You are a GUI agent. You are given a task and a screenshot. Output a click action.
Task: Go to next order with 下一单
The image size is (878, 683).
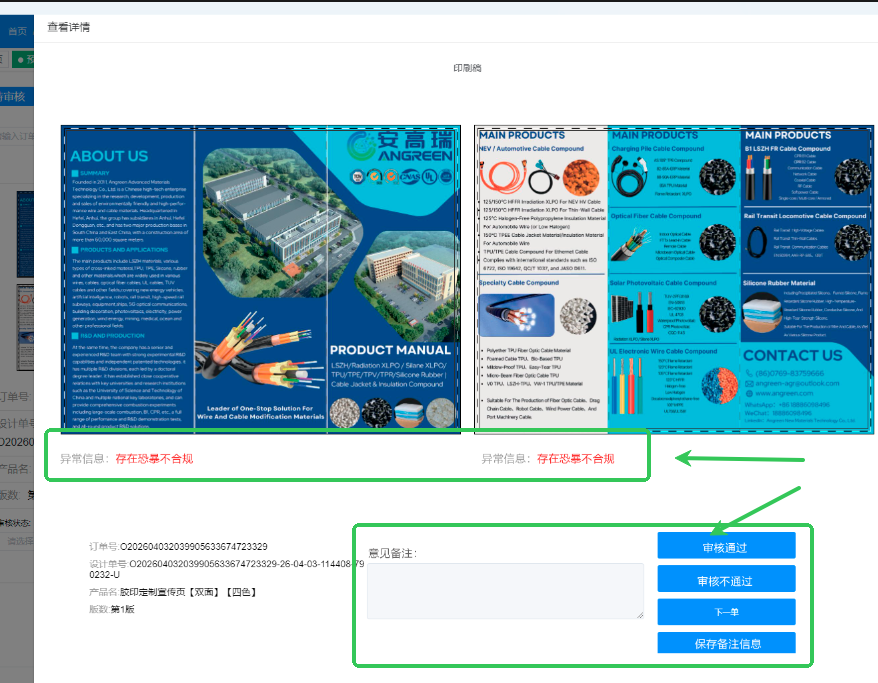(726, 612)
